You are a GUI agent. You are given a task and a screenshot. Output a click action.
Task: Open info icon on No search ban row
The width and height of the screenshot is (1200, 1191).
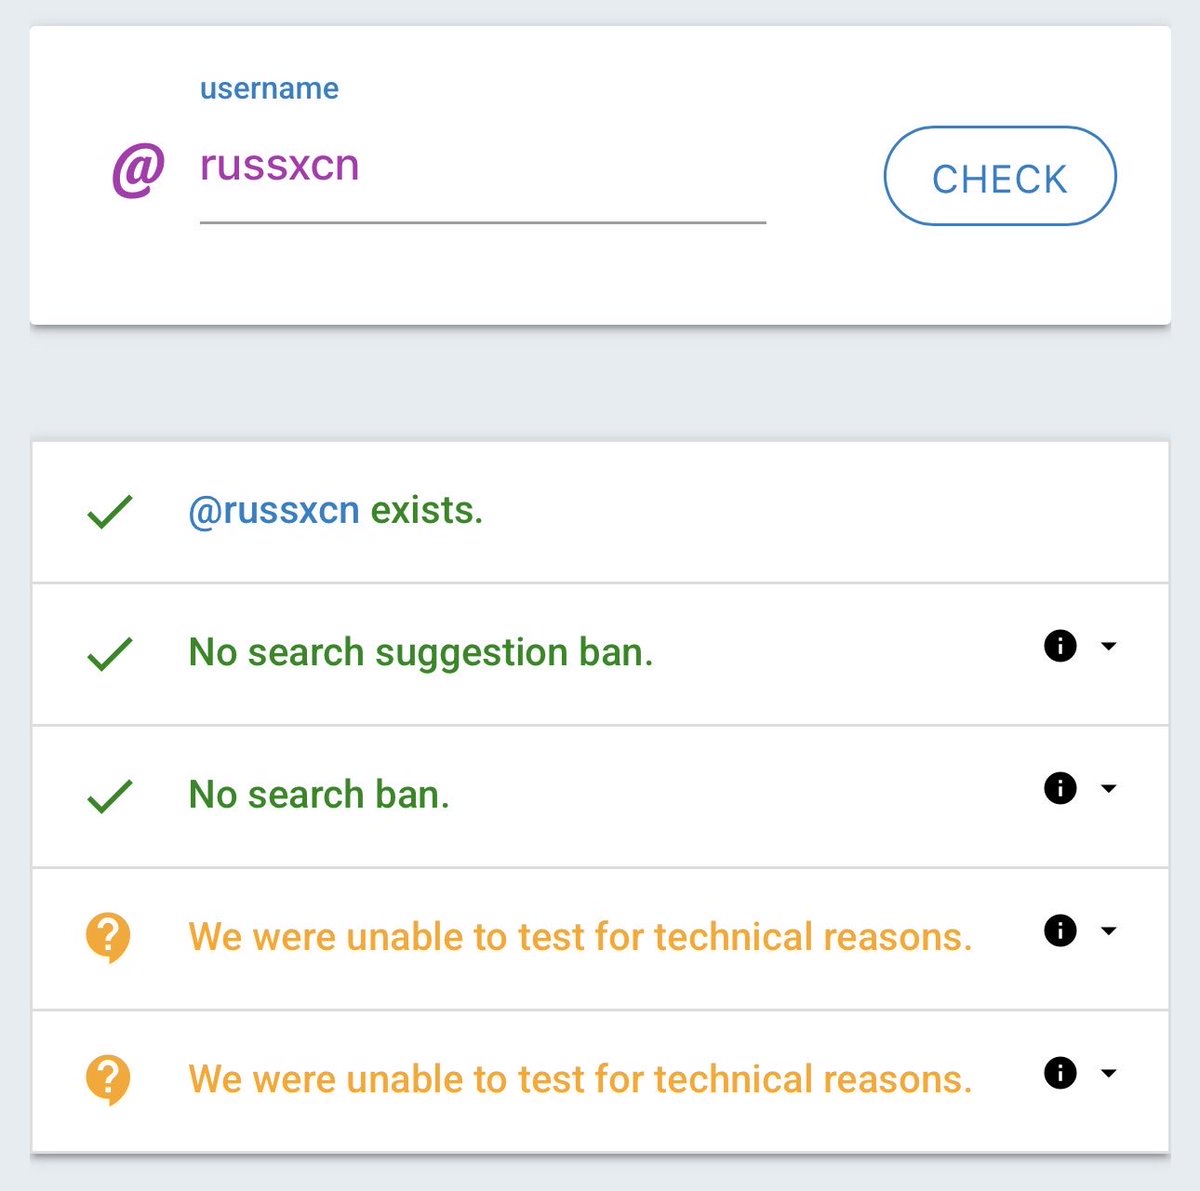point(1060,788)
